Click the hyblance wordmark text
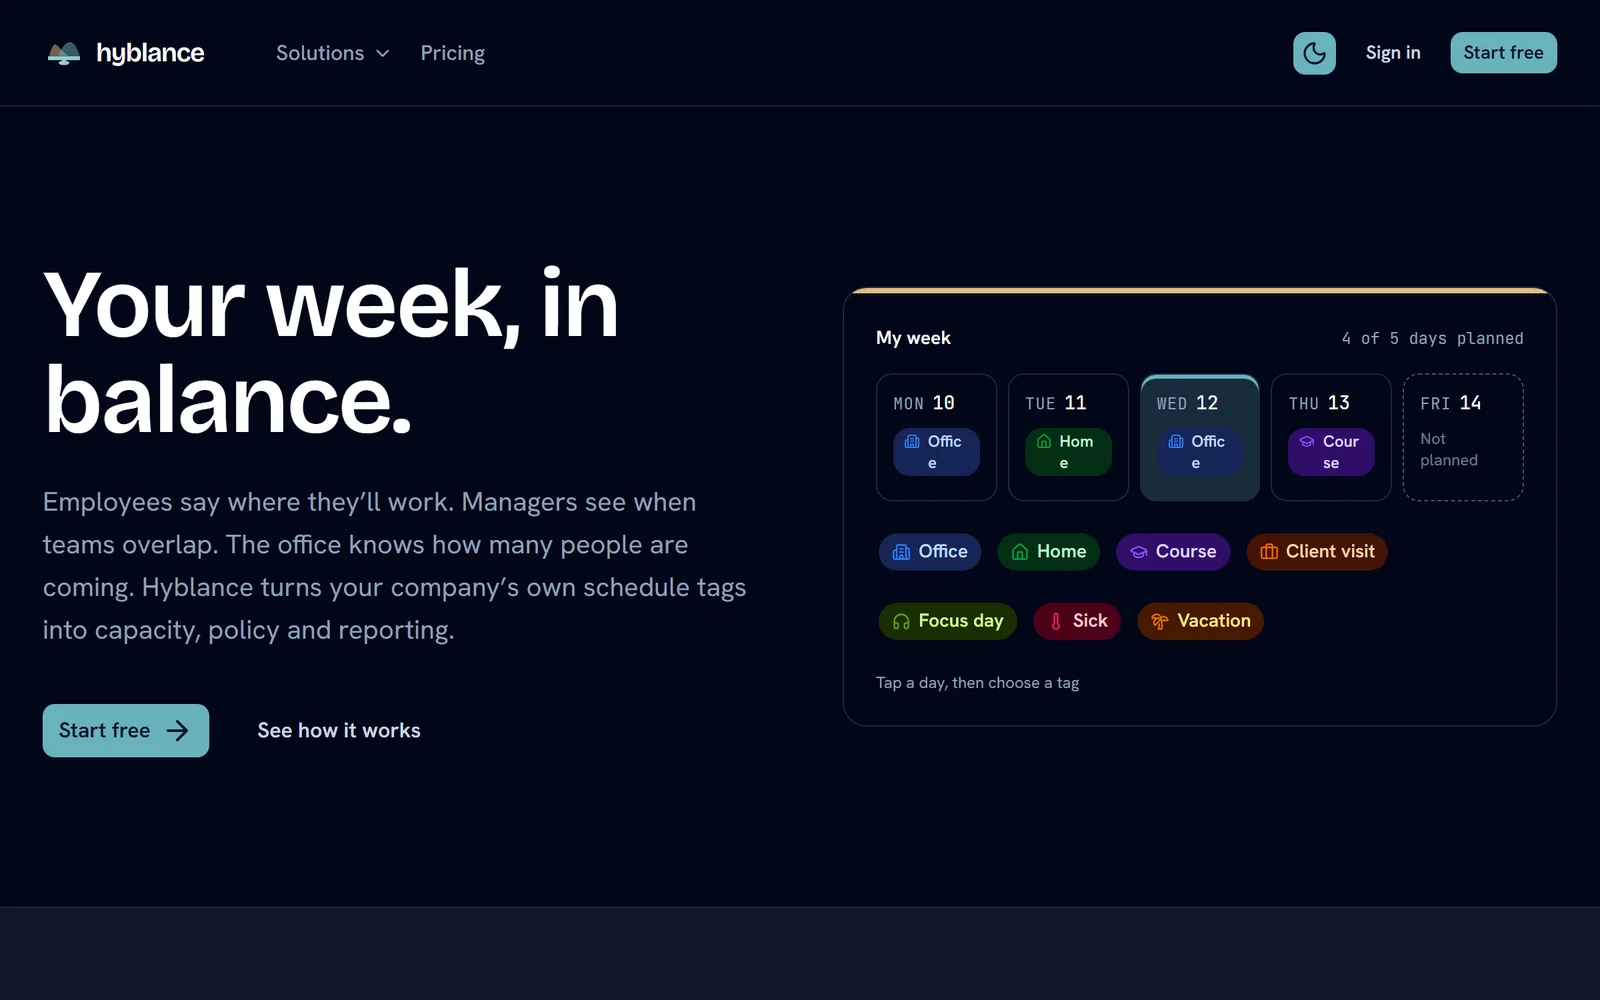Image resolution: width=1600 pixels, height=1000 pixels. click(x=150, y=53)
